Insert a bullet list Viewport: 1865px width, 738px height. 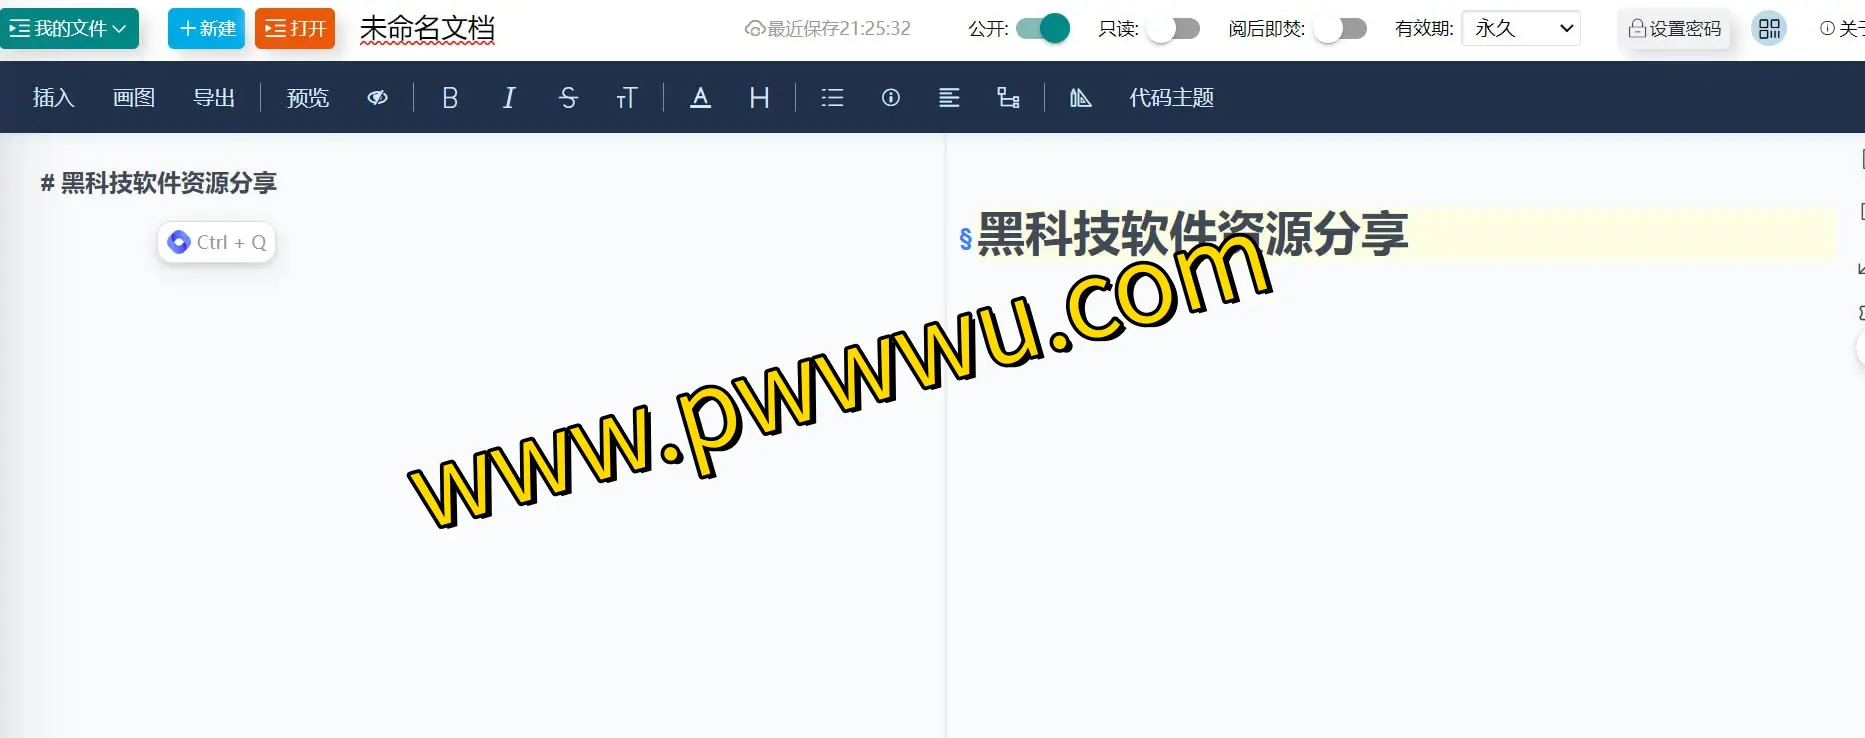click(832, 98)
